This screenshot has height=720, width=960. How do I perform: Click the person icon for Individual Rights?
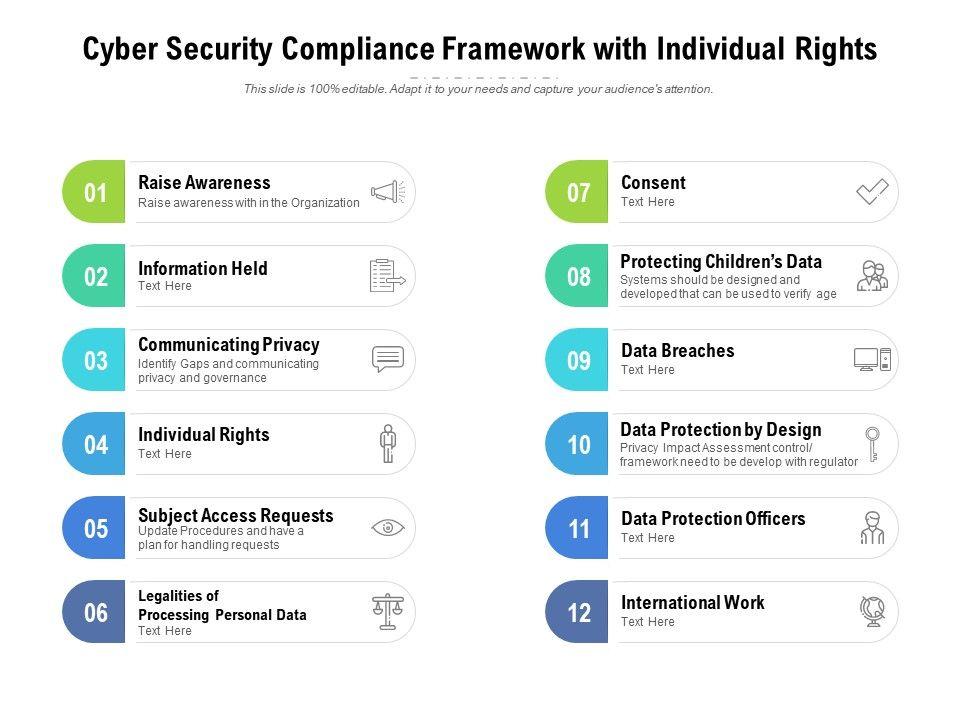pyautogui.click(x=388, y=443)
